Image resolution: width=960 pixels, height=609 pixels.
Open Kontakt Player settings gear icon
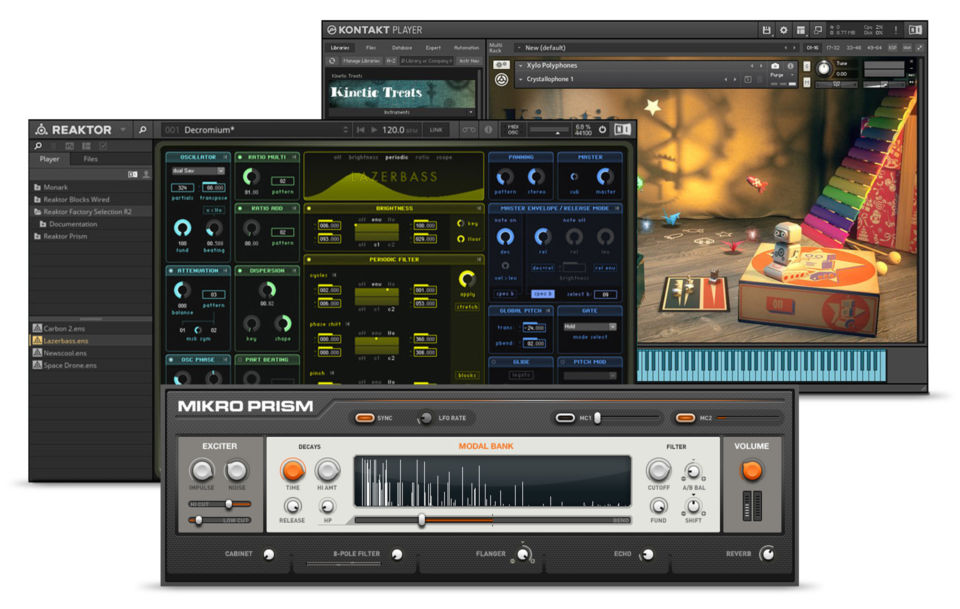783,29
